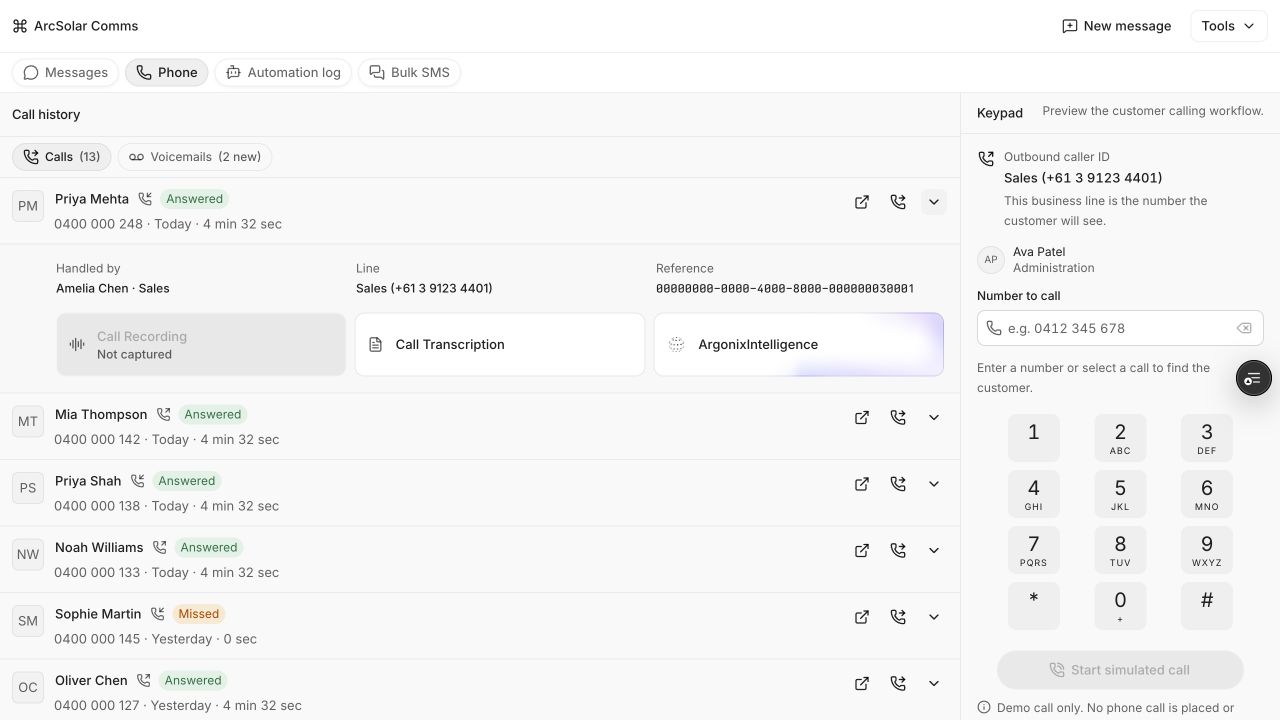Click the Start simulated call button
The height and width of the screenshot is (720, 1280).
[x=1120, y=670]
